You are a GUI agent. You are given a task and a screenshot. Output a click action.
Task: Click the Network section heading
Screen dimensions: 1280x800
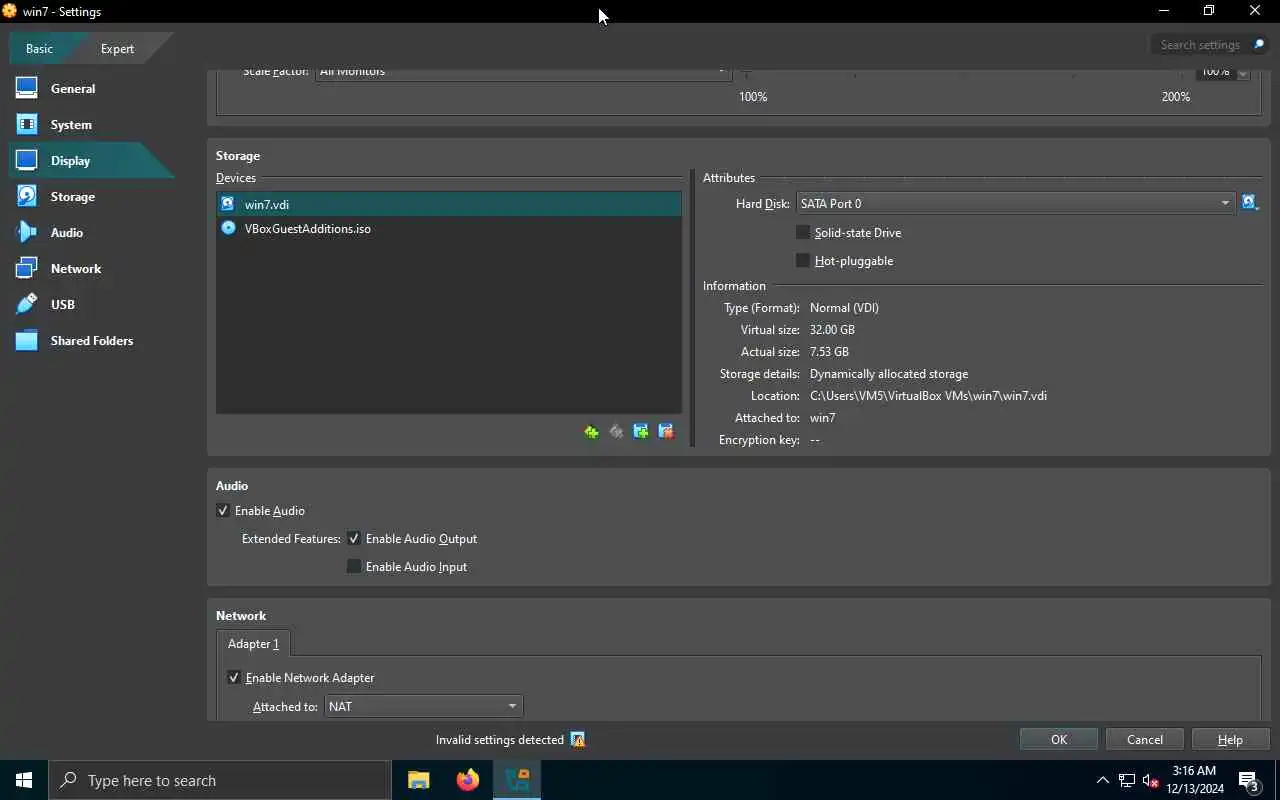[x=241, y=616]
